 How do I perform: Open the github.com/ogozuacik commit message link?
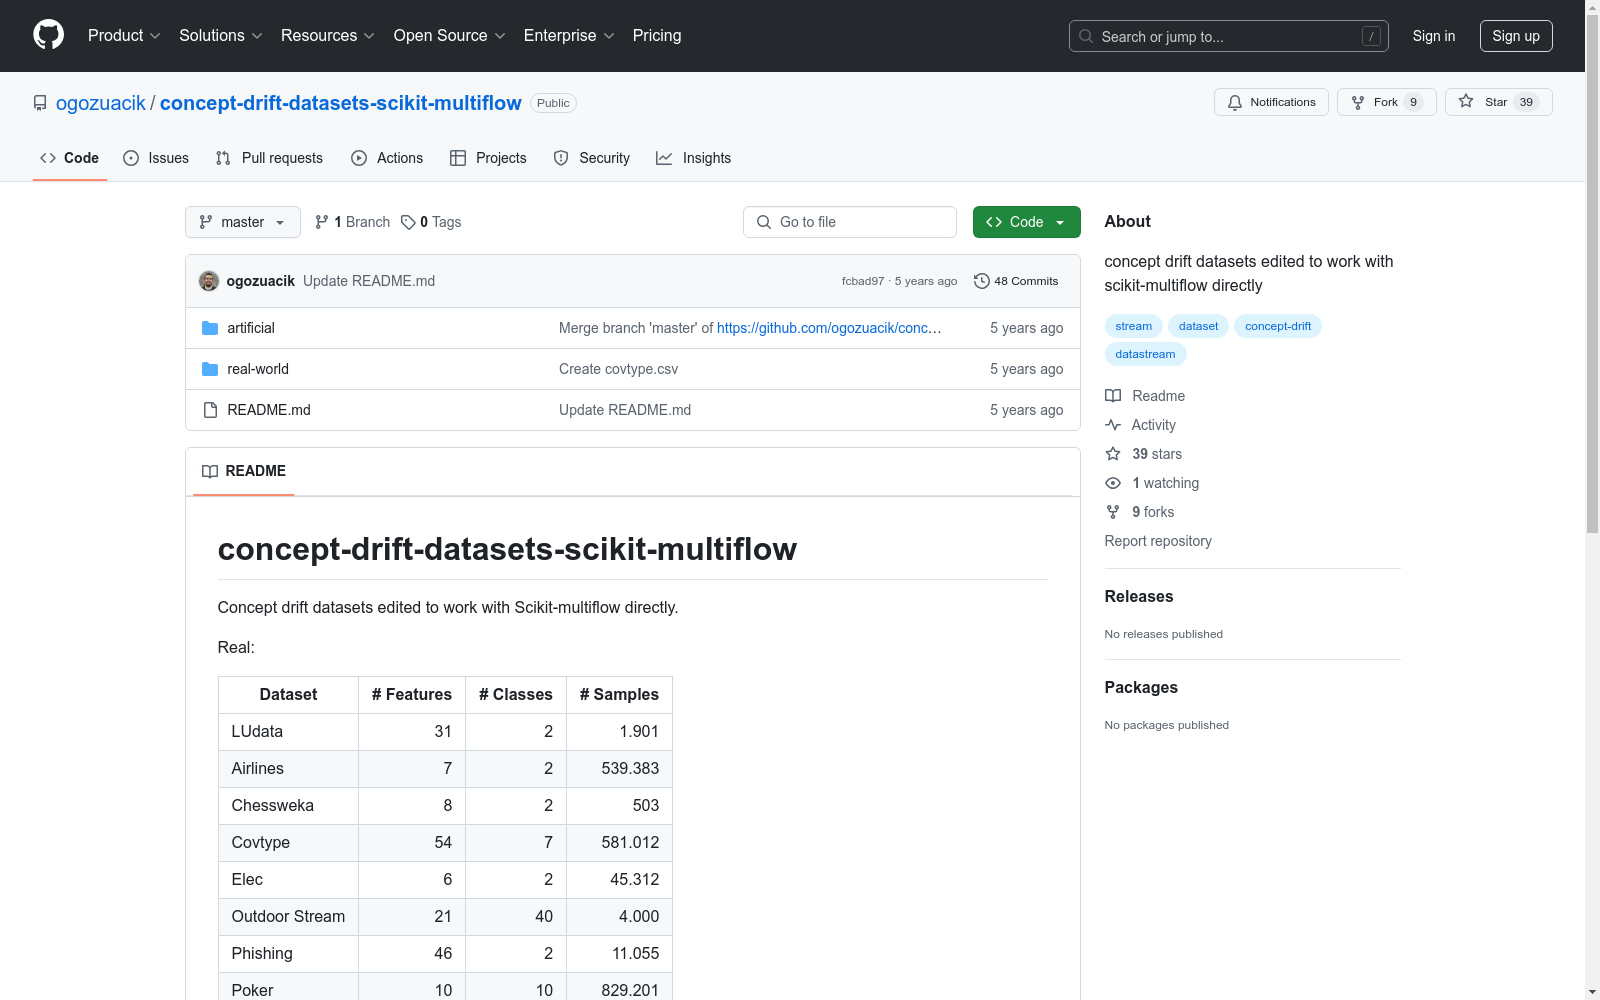[829, 328]
